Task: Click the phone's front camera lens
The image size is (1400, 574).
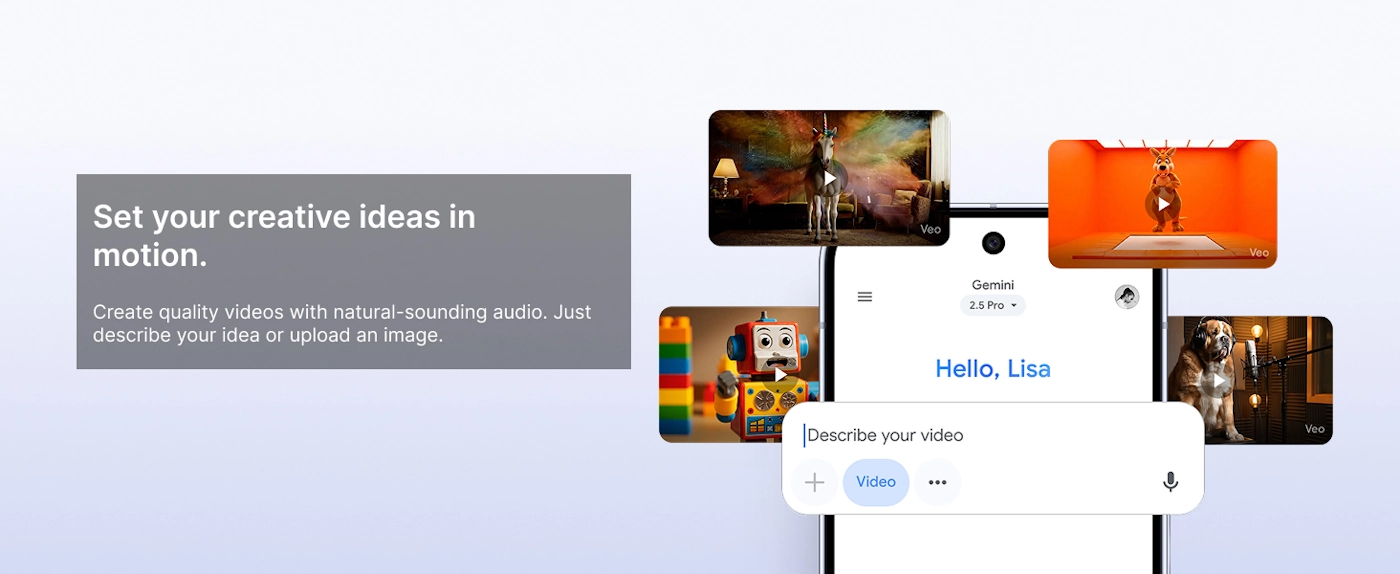Action: tap(993, 243)
